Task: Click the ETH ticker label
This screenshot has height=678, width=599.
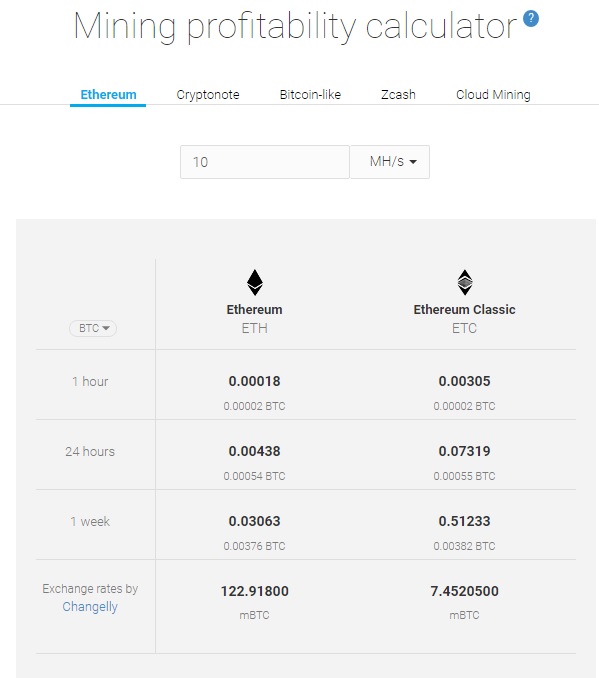Action: pos(254,328)
